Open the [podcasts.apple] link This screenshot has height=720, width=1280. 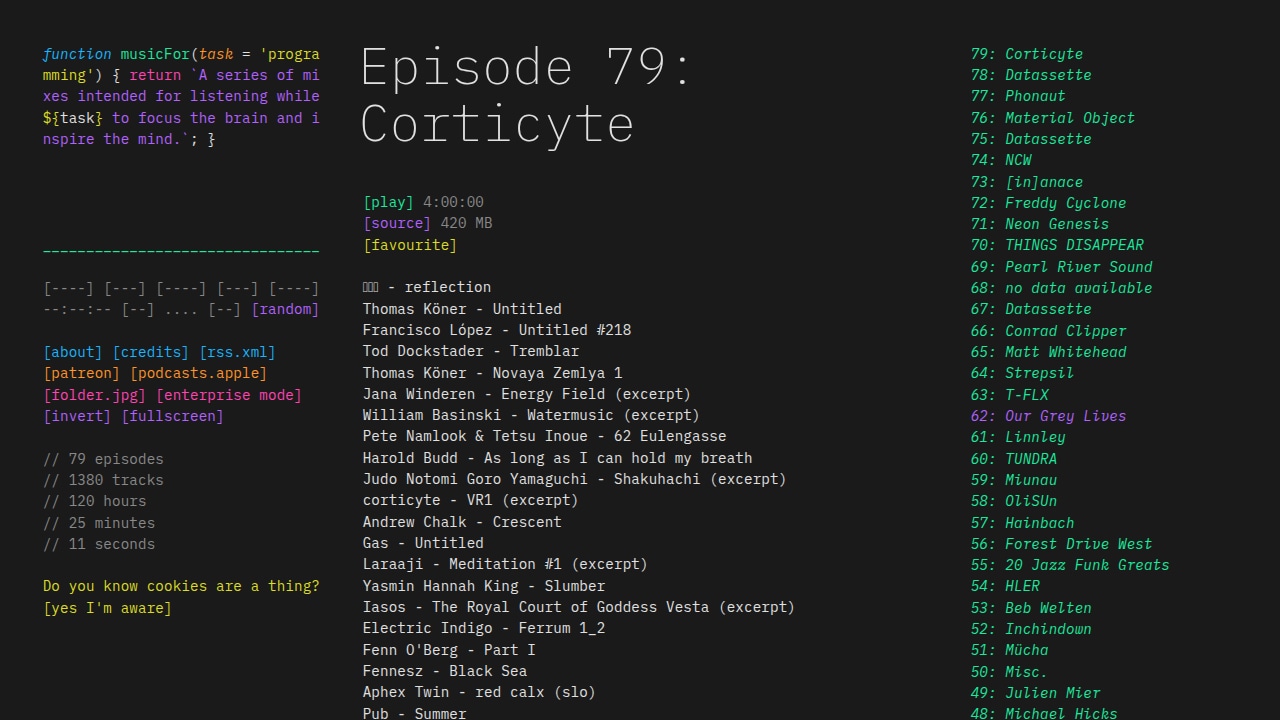198,373
